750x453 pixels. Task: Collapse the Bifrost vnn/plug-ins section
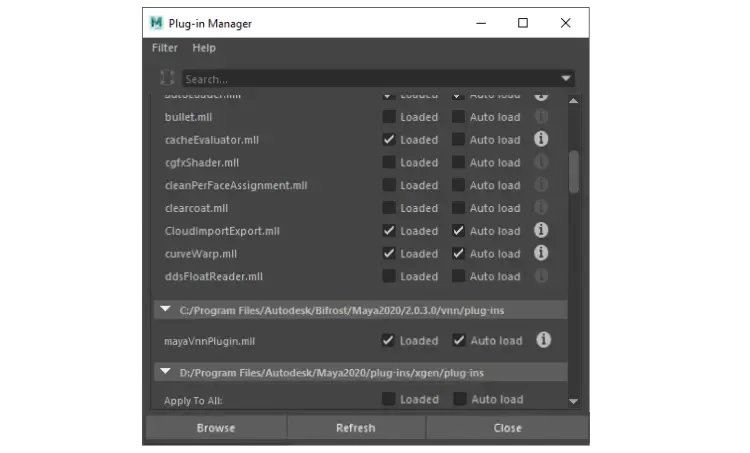[165, 309]
